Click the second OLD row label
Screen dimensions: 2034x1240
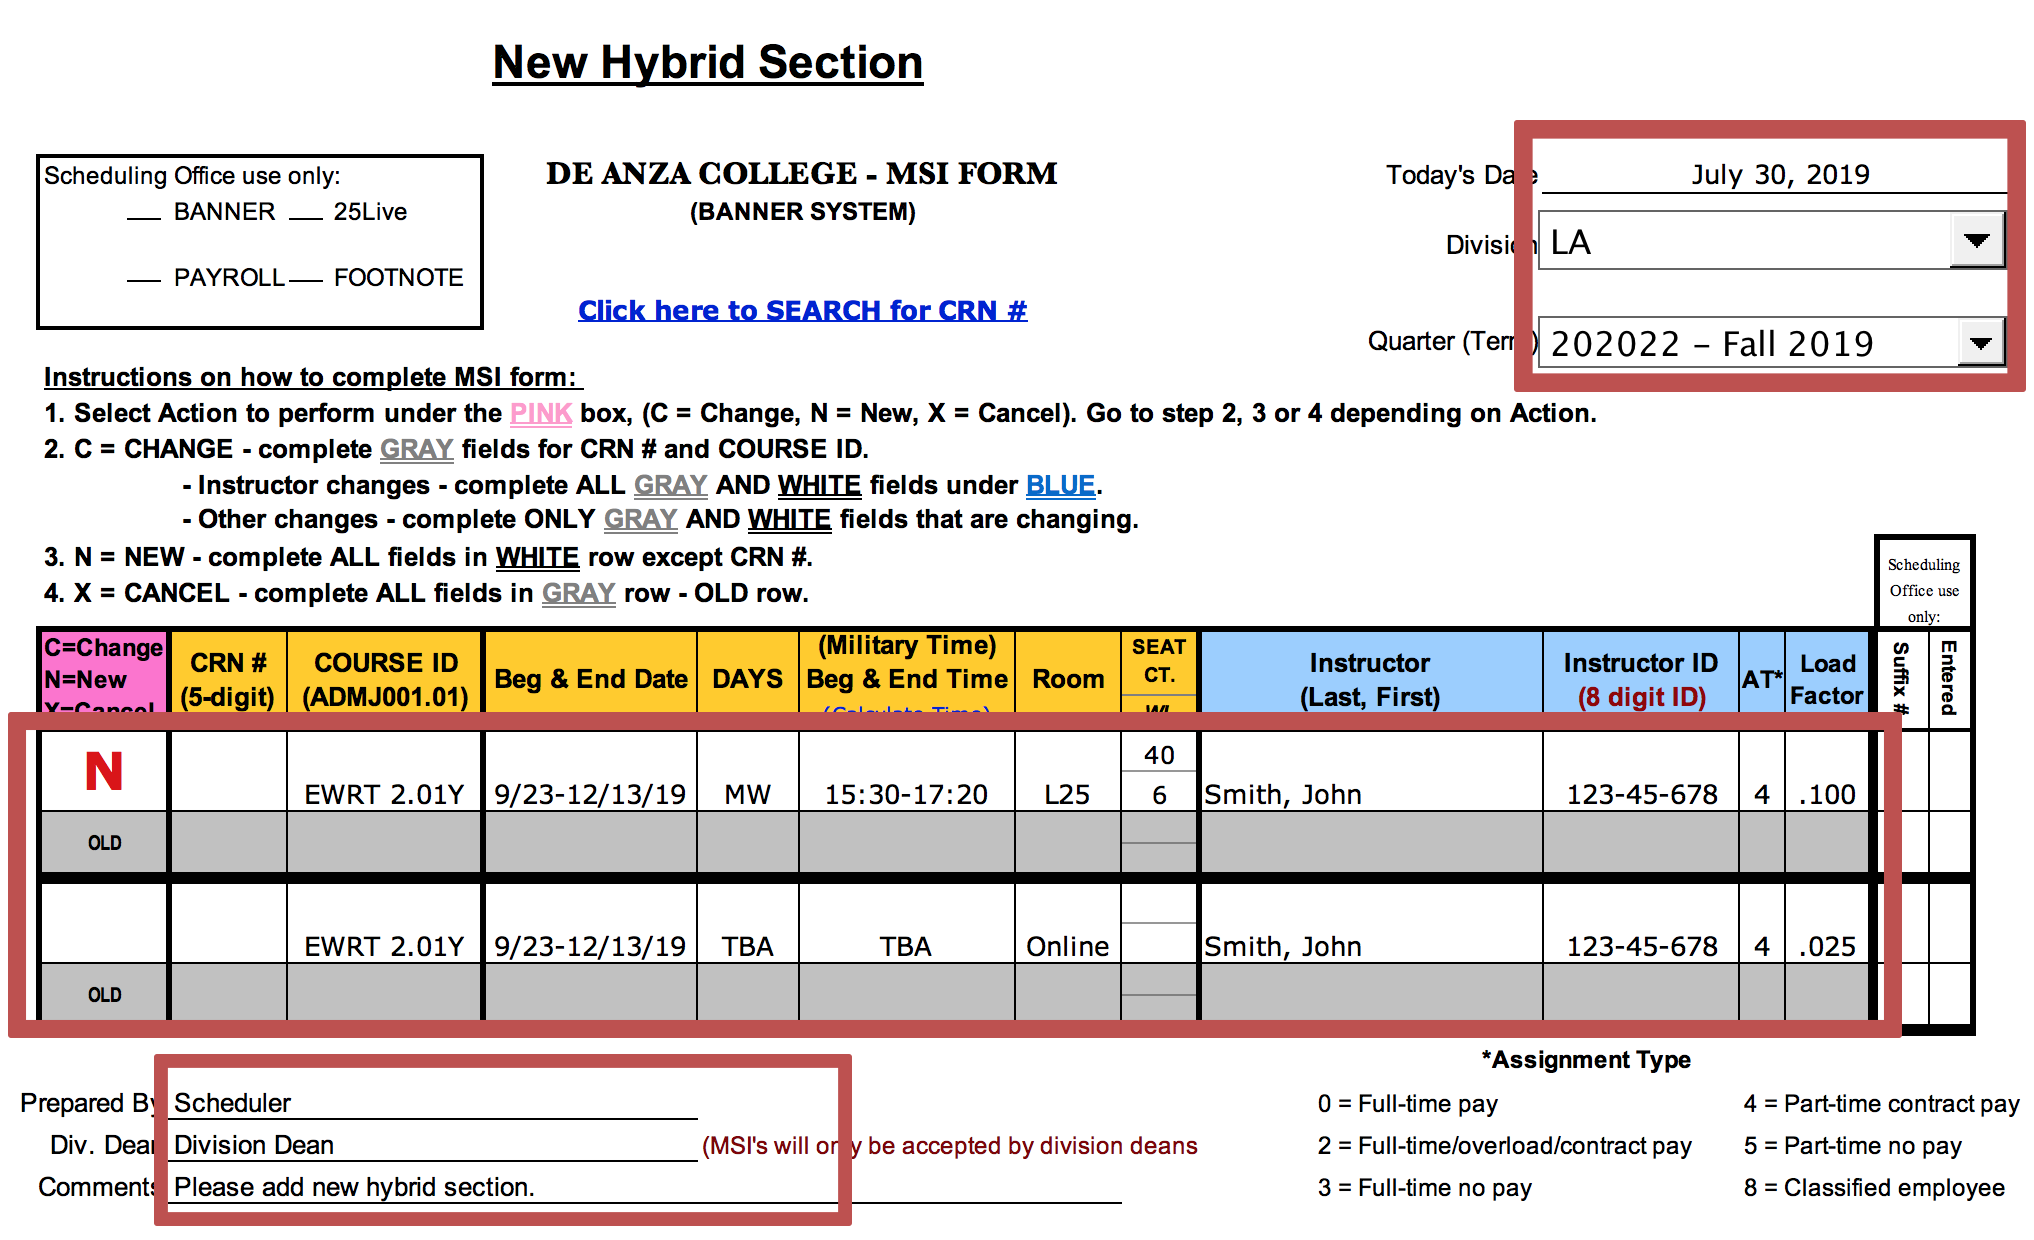pos(104,995)
